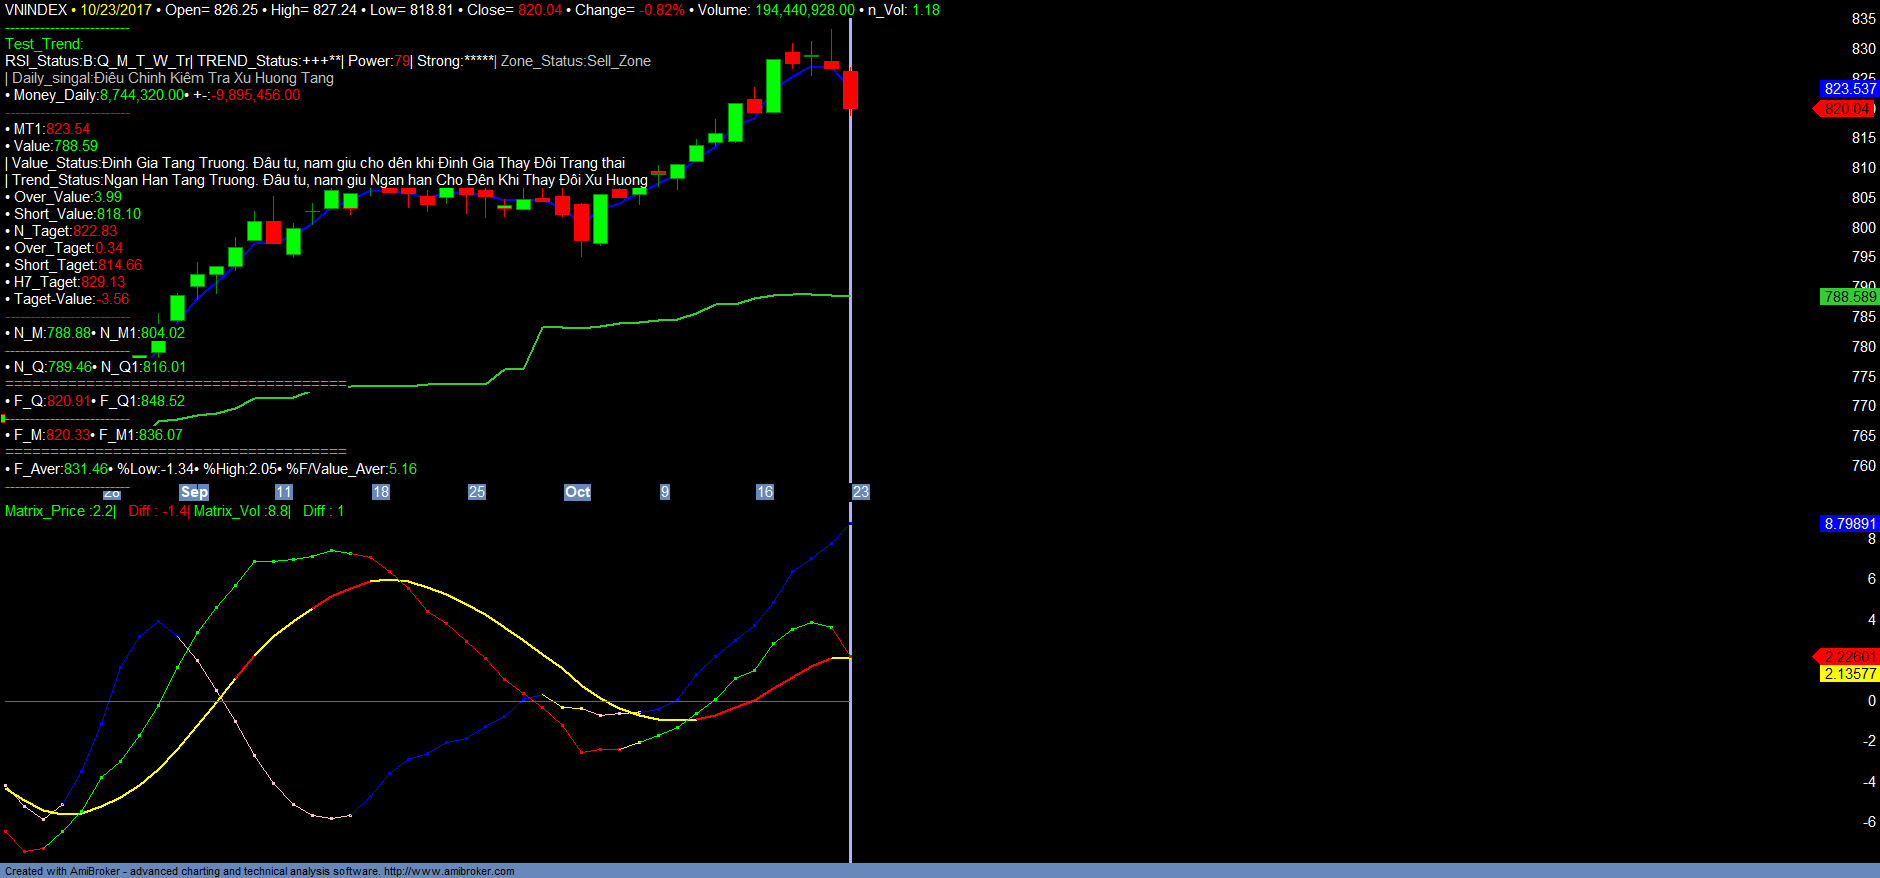Image resolution: width=1880 pixels, height=878 pixels.
Task: Click the VNINDEX ticker name in the title
Action: click(x=36, y=10)
